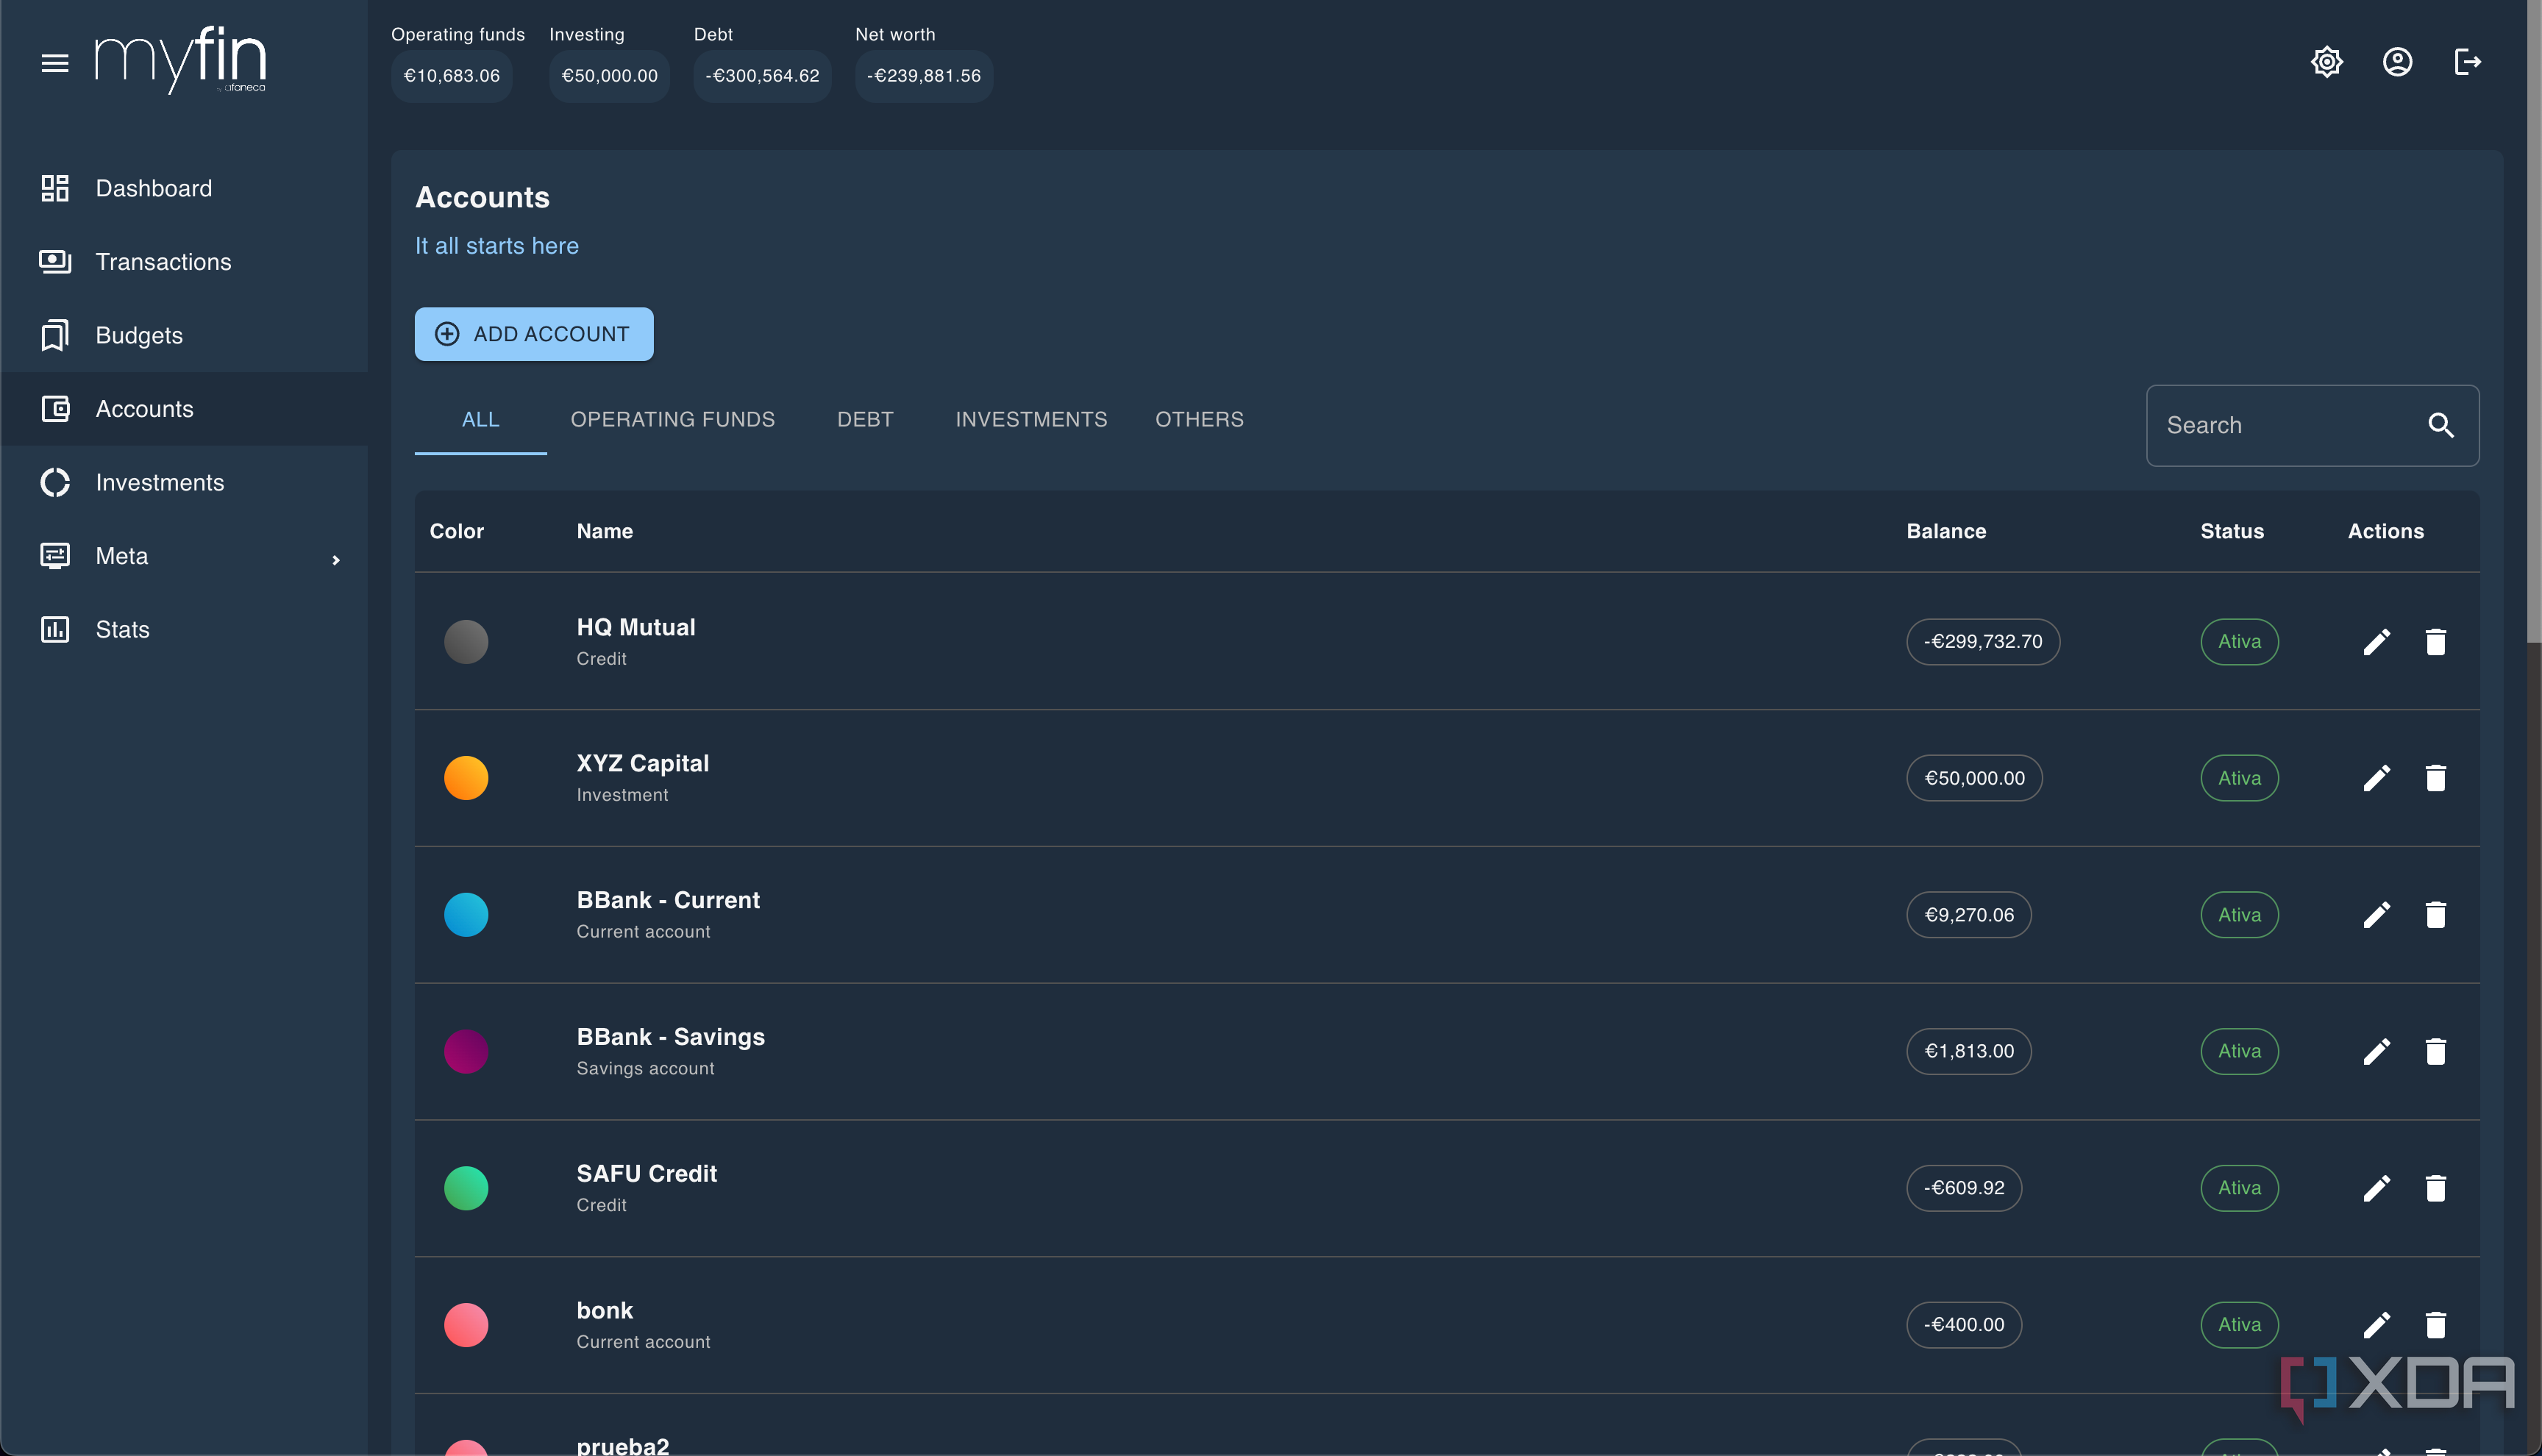Expand the Meta submenu arrow

pyautogui.click(x=336, y=559)
